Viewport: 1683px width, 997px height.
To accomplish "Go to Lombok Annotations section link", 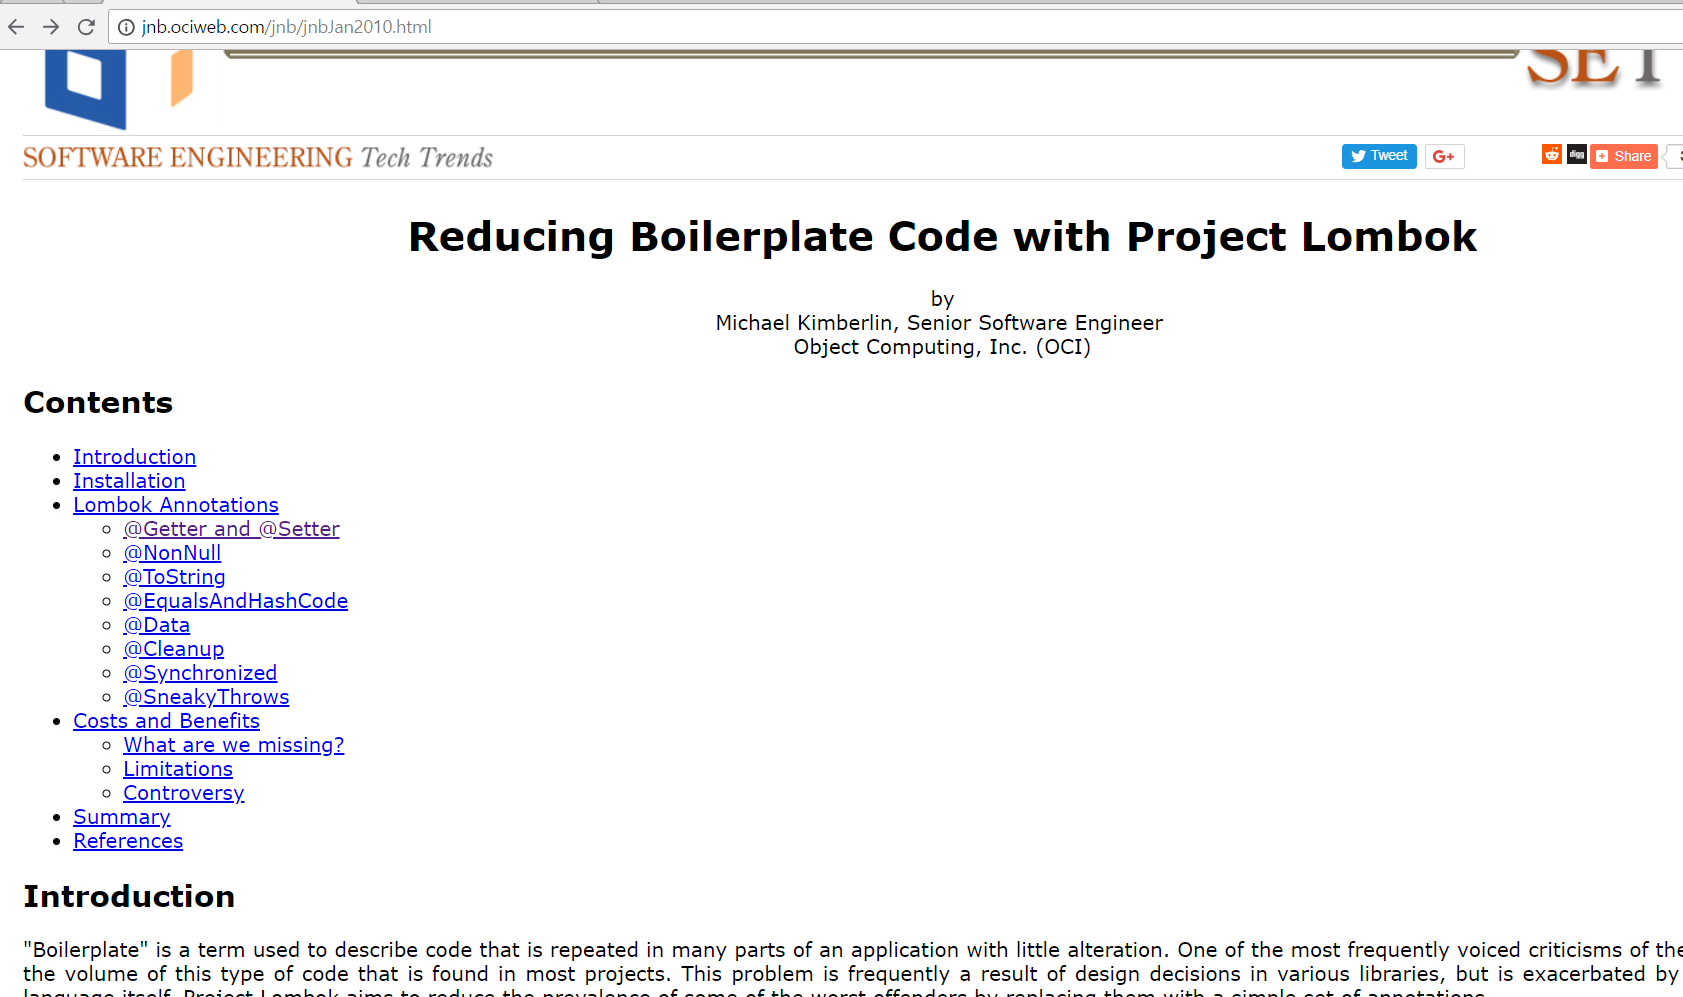I will click(x=176, y=505).
